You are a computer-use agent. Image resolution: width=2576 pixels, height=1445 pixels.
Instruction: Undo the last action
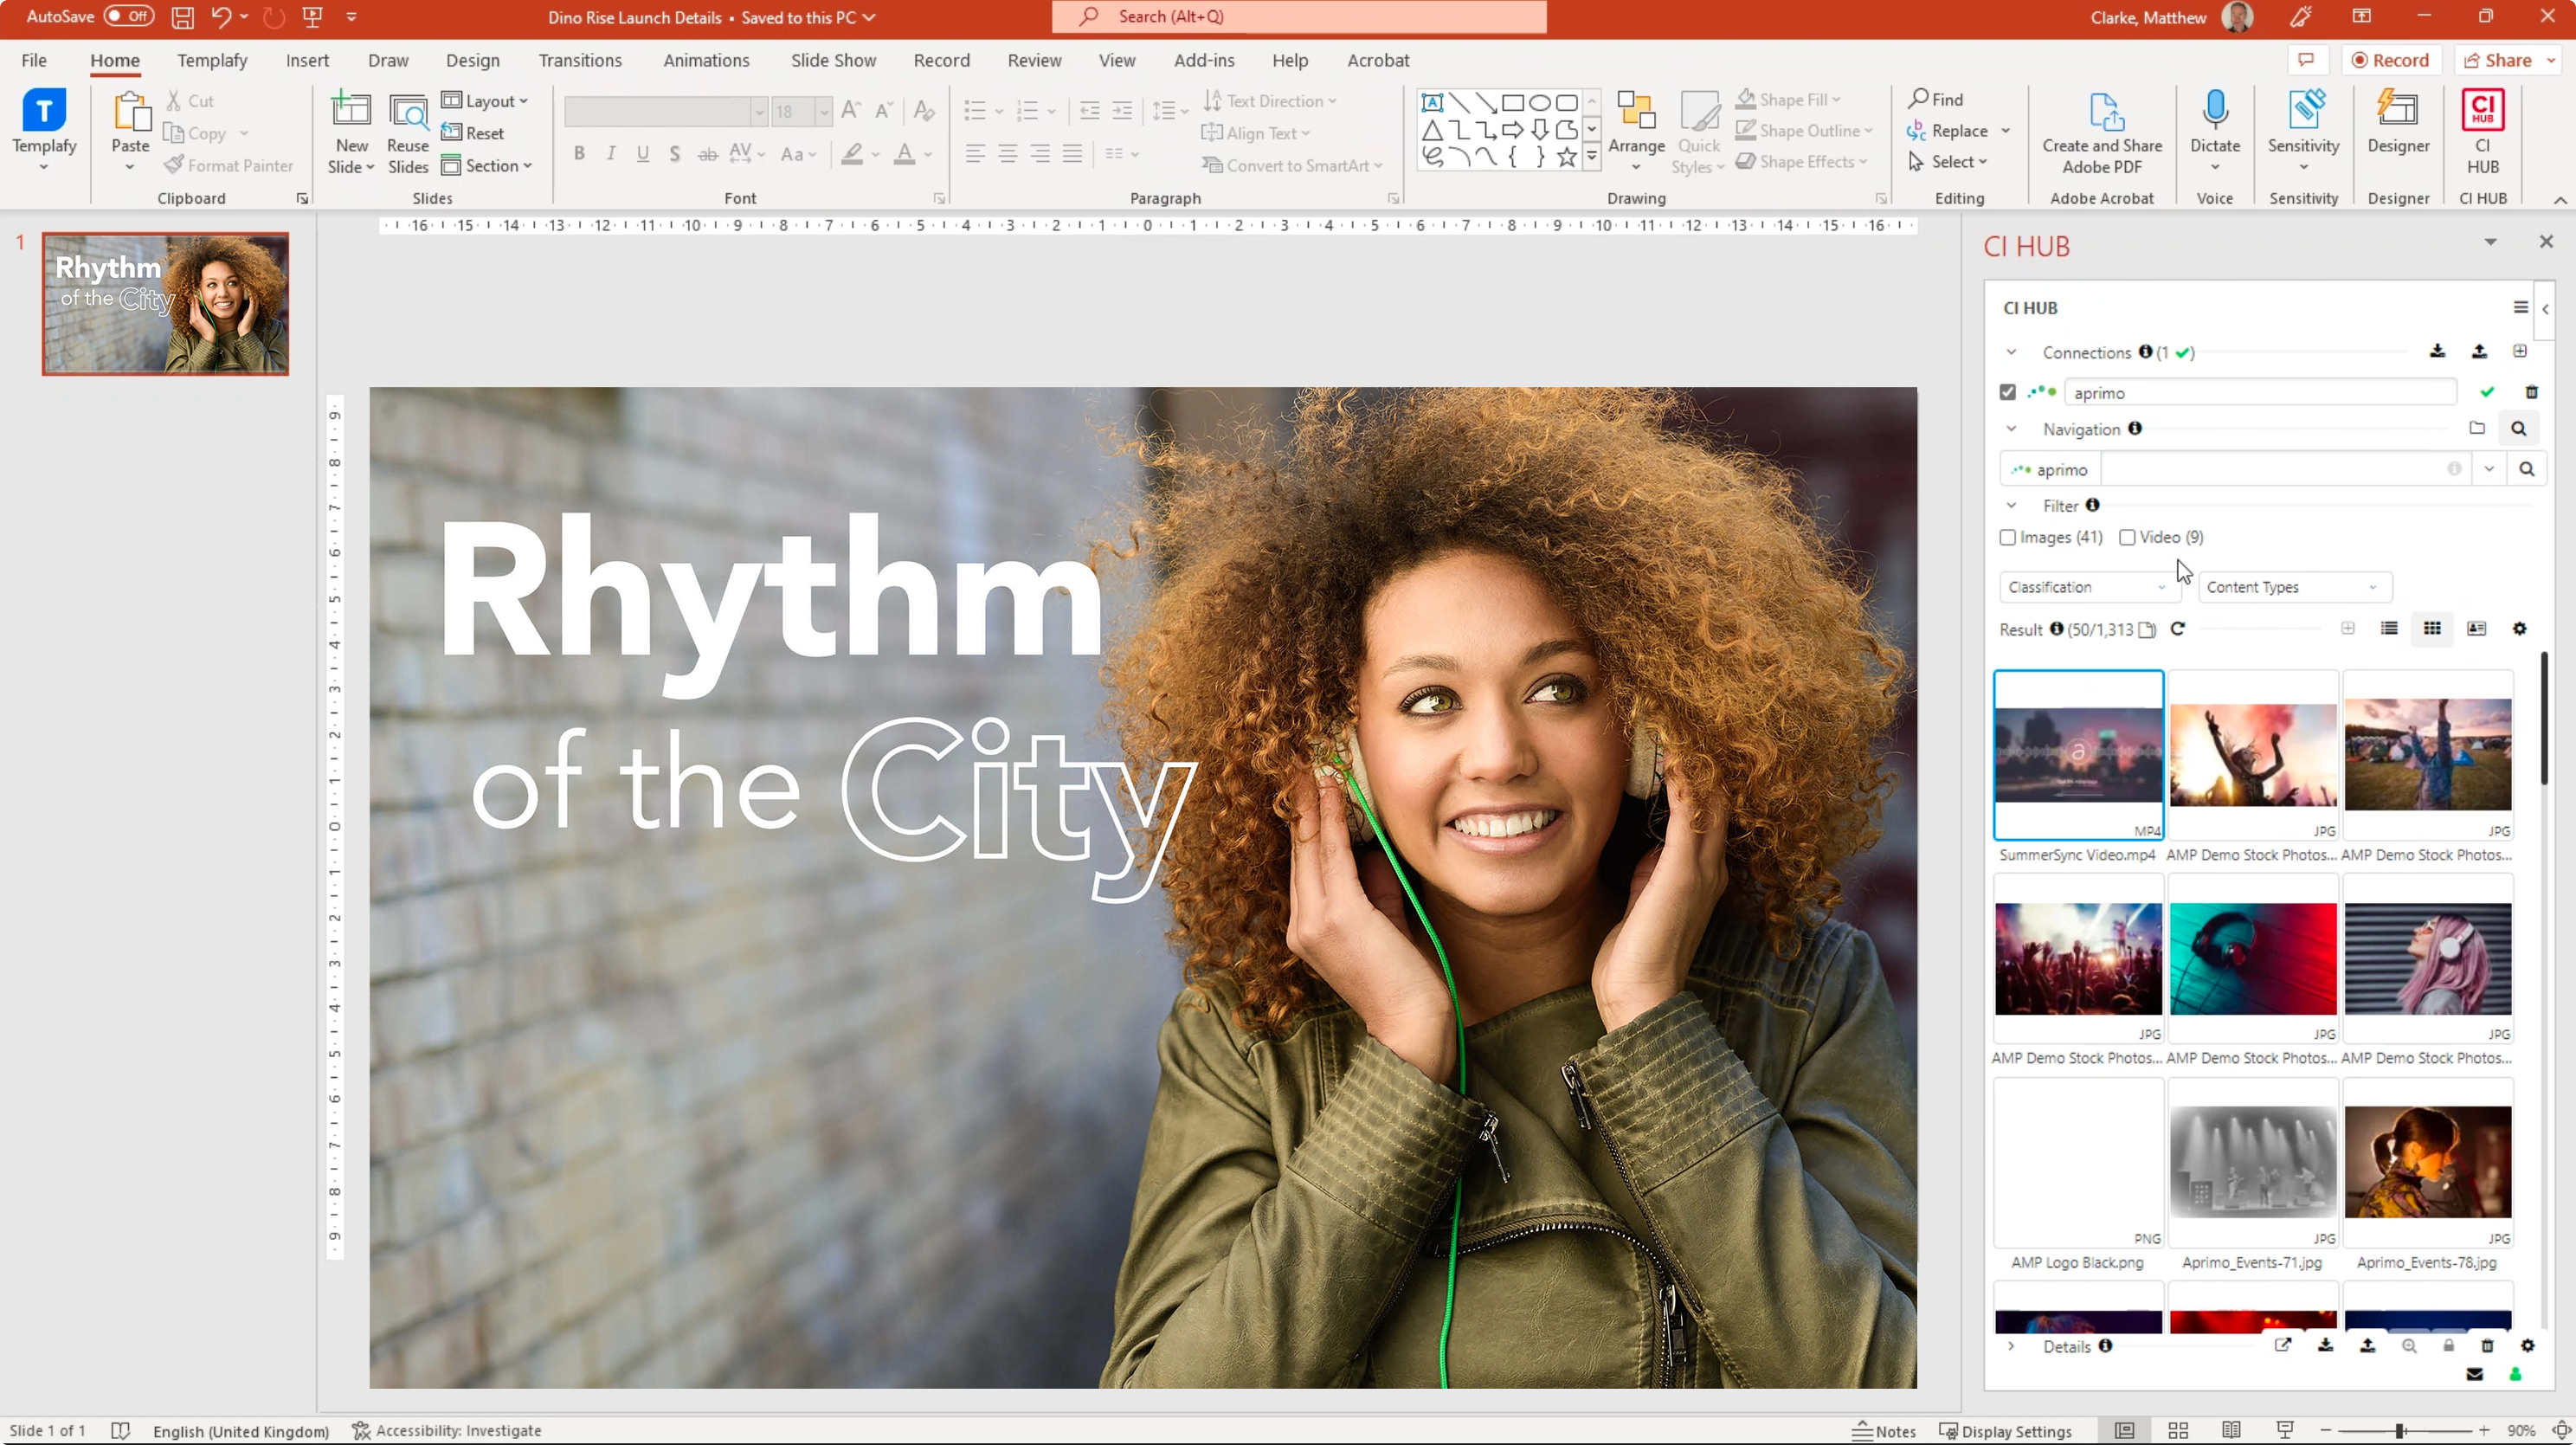pyautogui.click(x=221, y=17)
